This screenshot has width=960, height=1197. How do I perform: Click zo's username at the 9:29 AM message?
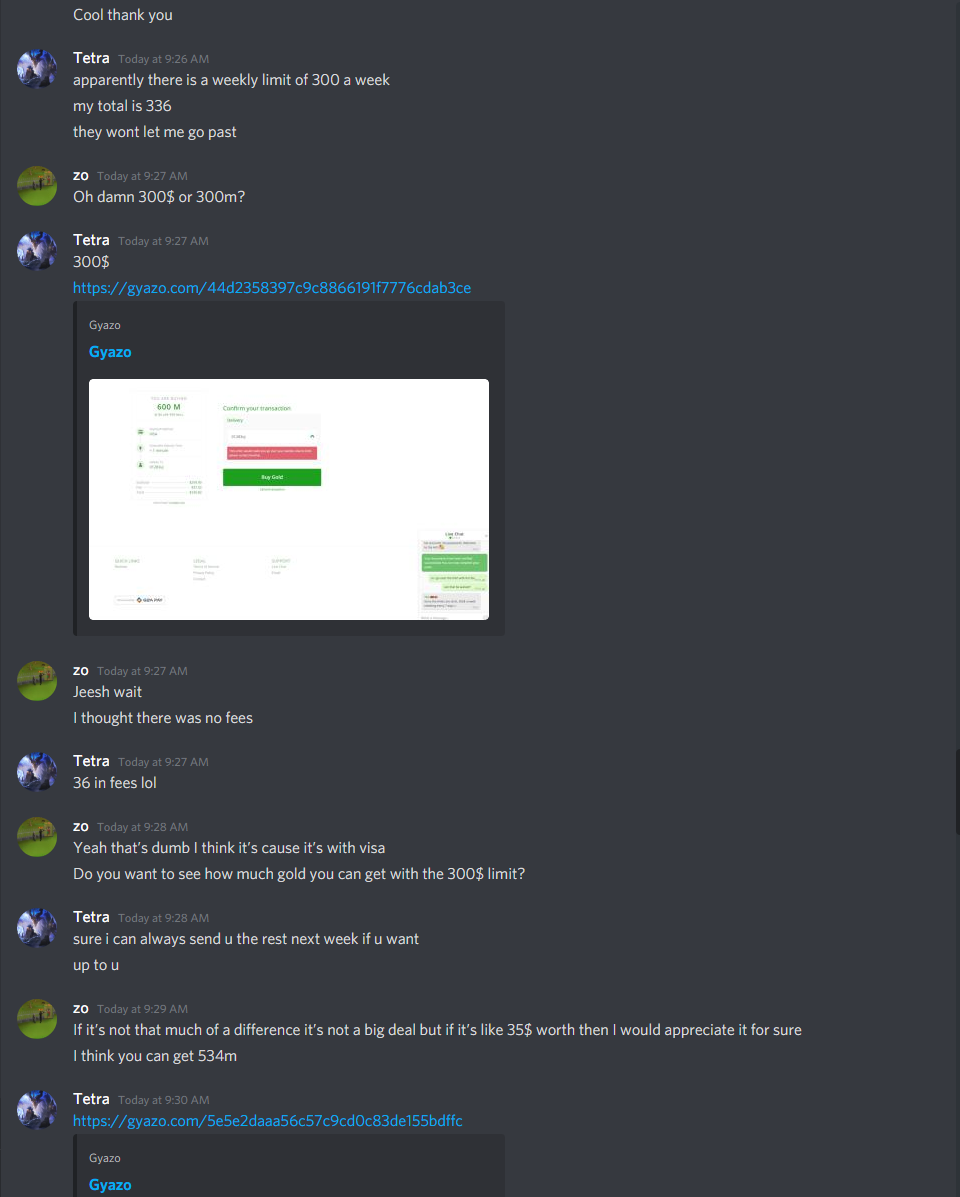81,1008
